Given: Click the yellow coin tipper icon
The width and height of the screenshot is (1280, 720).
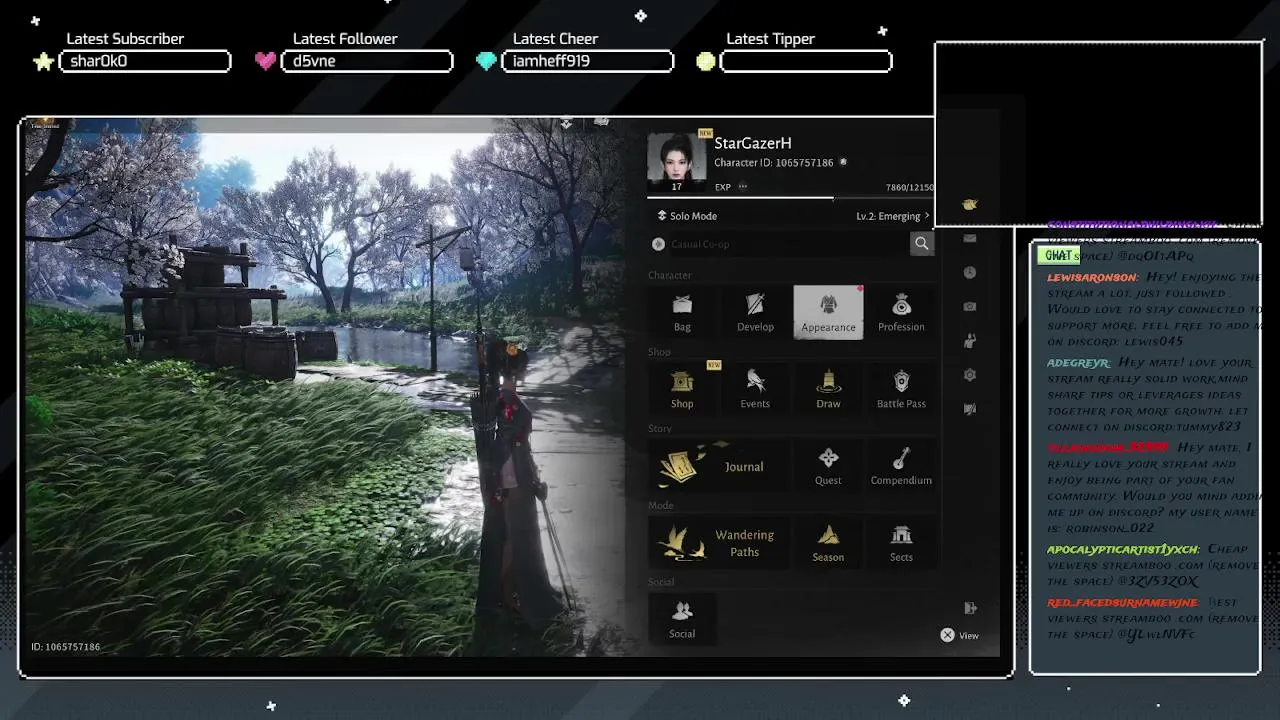Looking at the screenshot, I should coord(706,61).
